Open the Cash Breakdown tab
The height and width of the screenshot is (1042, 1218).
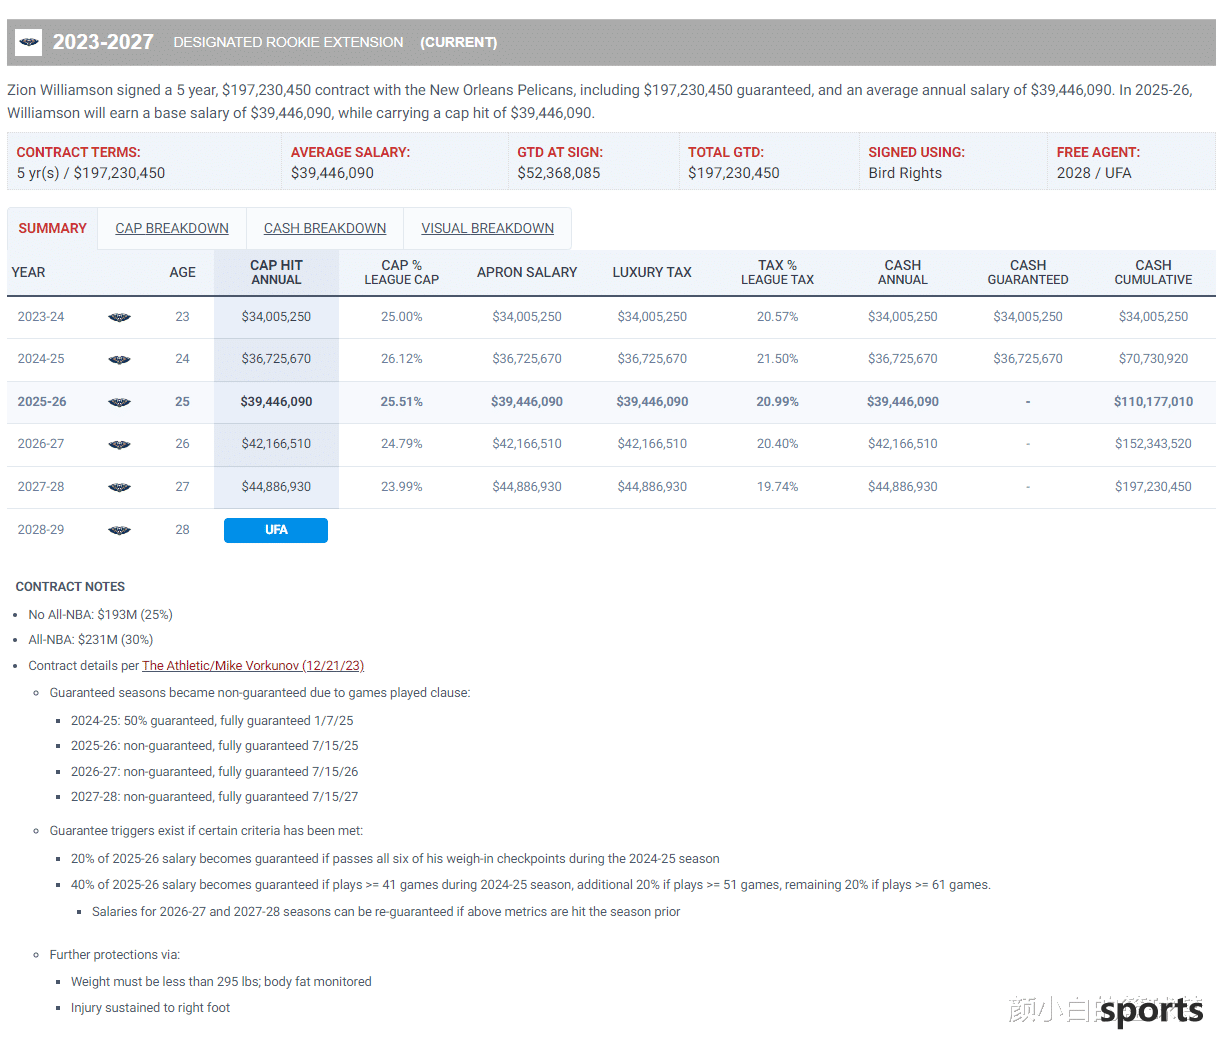[x=325, y=228]
